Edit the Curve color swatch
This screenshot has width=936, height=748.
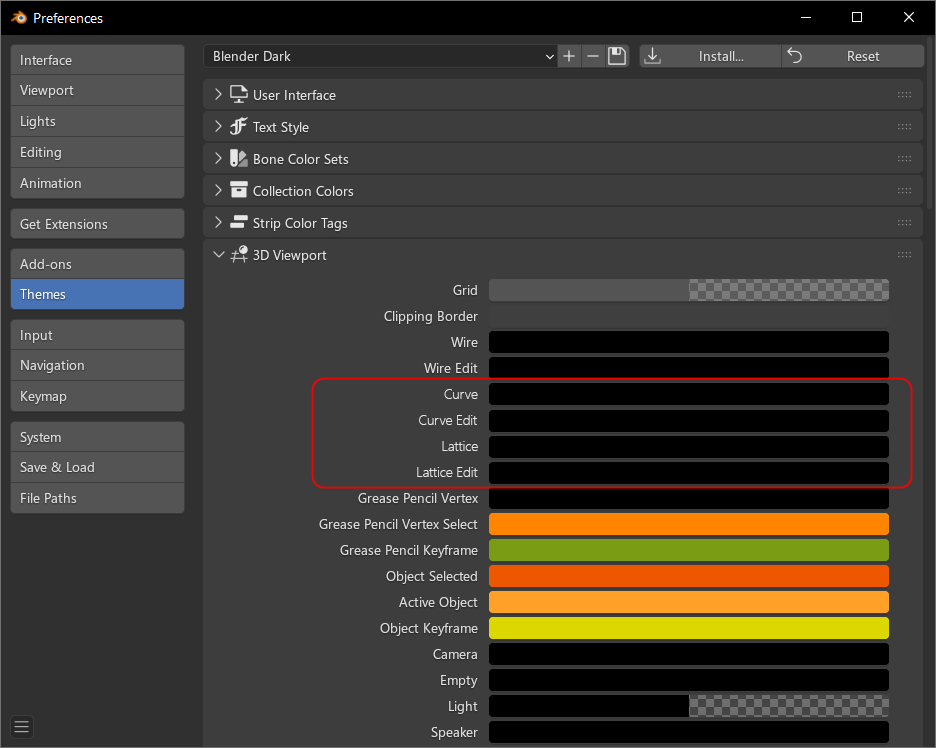pos(689,394)
